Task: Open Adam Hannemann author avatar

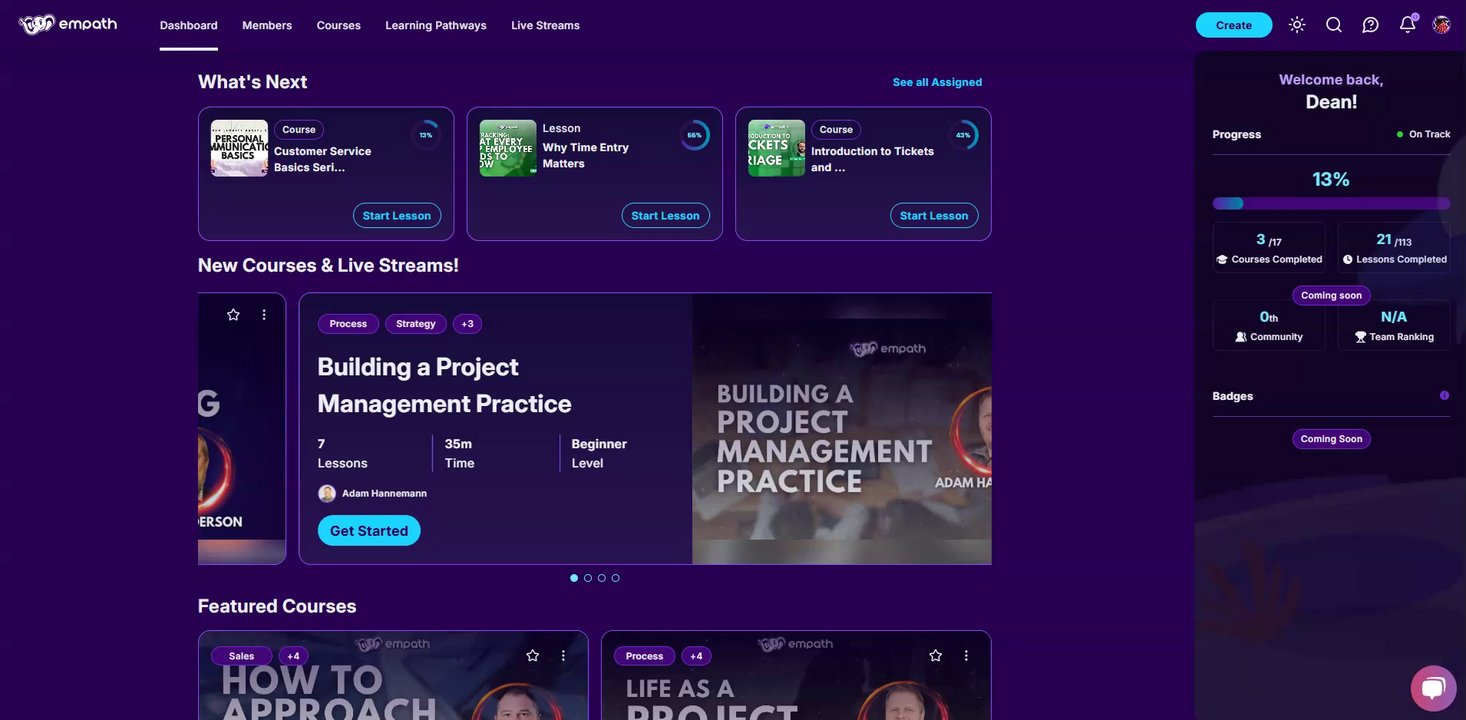Action: click(x=327, y=493)
